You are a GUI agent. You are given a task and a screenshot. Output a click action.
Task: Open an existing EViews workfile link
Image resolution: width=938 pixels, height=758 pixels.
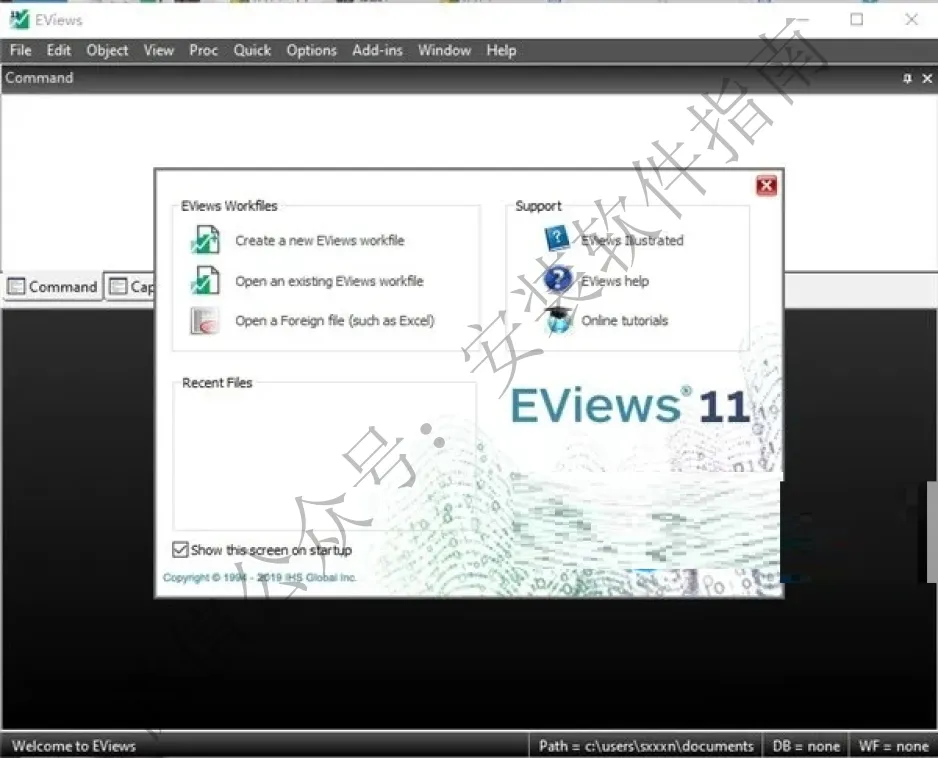pos(329,281)
